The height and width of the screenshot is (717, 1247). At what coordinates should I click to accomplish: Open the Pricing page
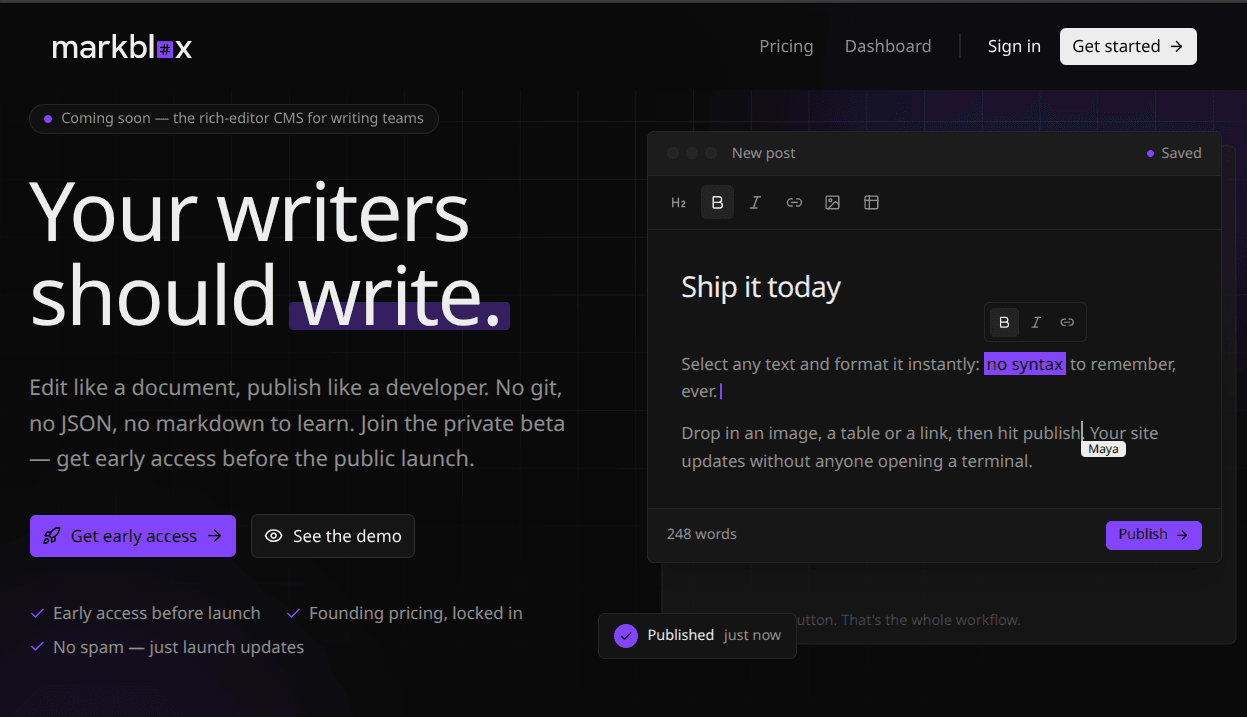click(x=786, y=46)
